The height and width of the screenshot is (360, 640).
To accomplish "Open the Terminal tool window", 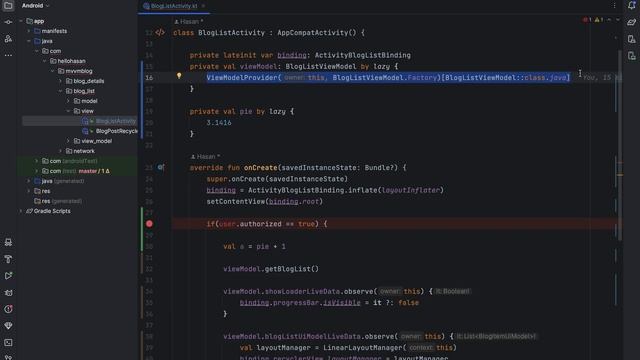I will [x=8, y=342].
